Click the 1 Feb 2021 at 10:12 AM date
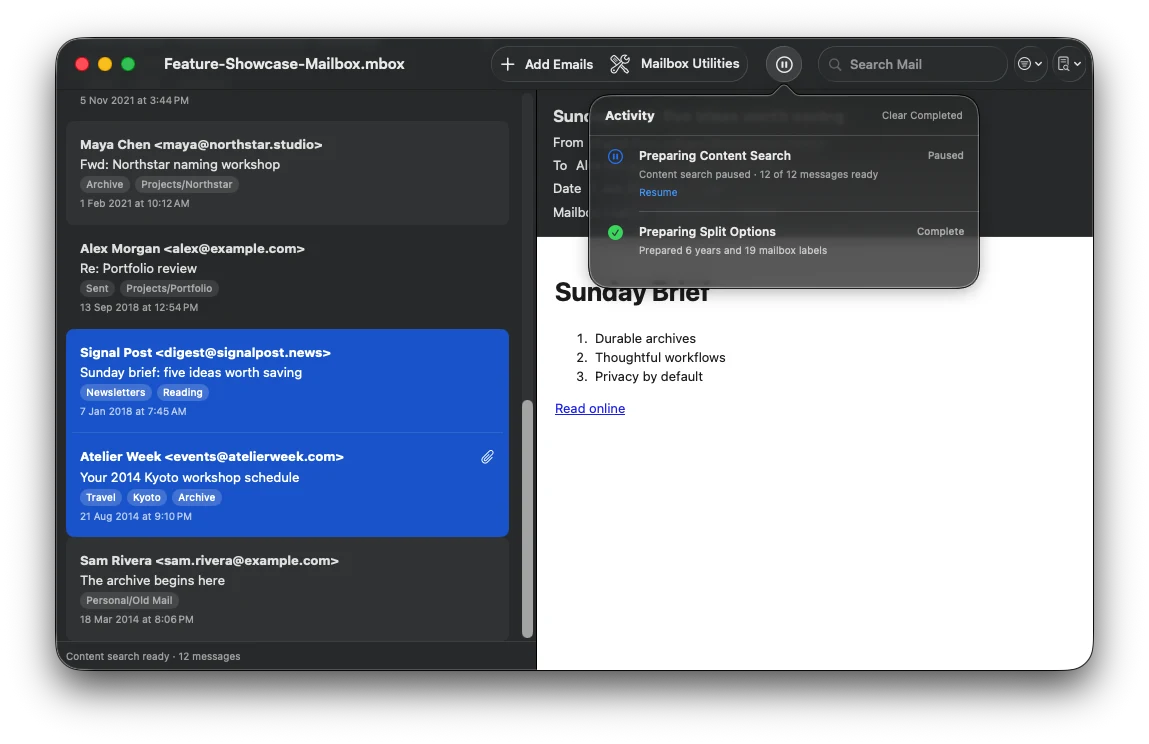The image size is (1149, 744). click(x=135, y=204)
